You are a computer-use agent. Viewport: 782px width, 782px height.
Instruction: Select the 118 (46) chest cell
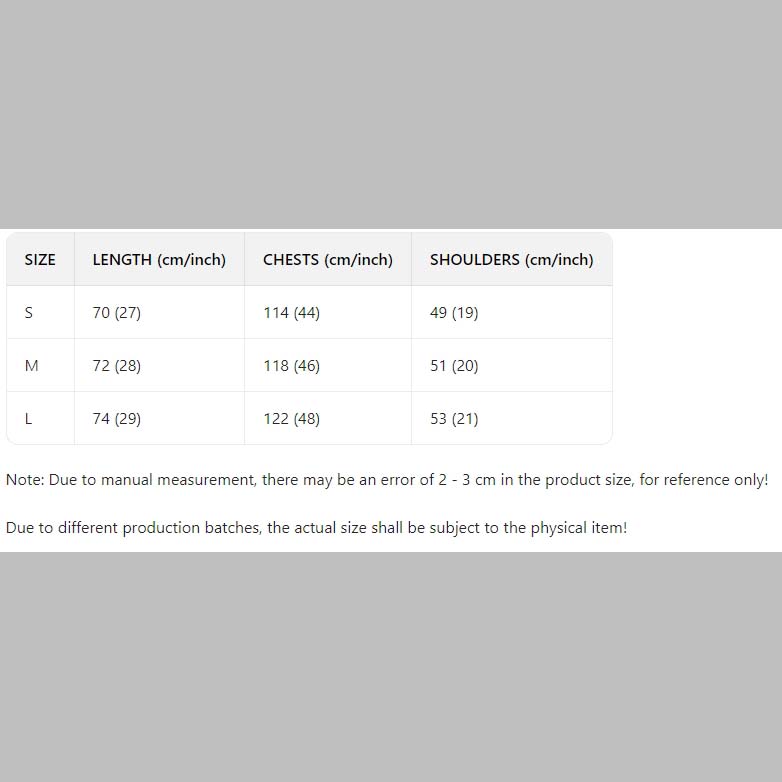point(291,366)
